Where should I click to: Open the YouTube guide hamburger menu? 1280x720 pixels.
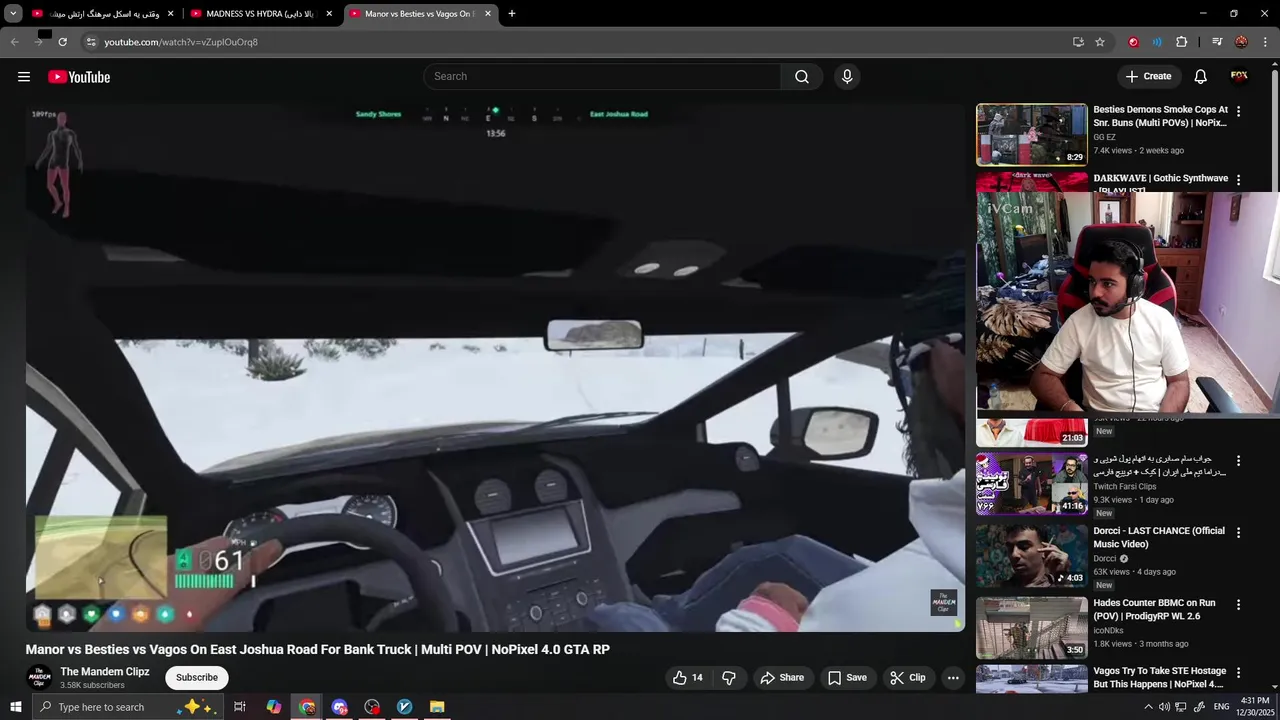coord(24,77)
